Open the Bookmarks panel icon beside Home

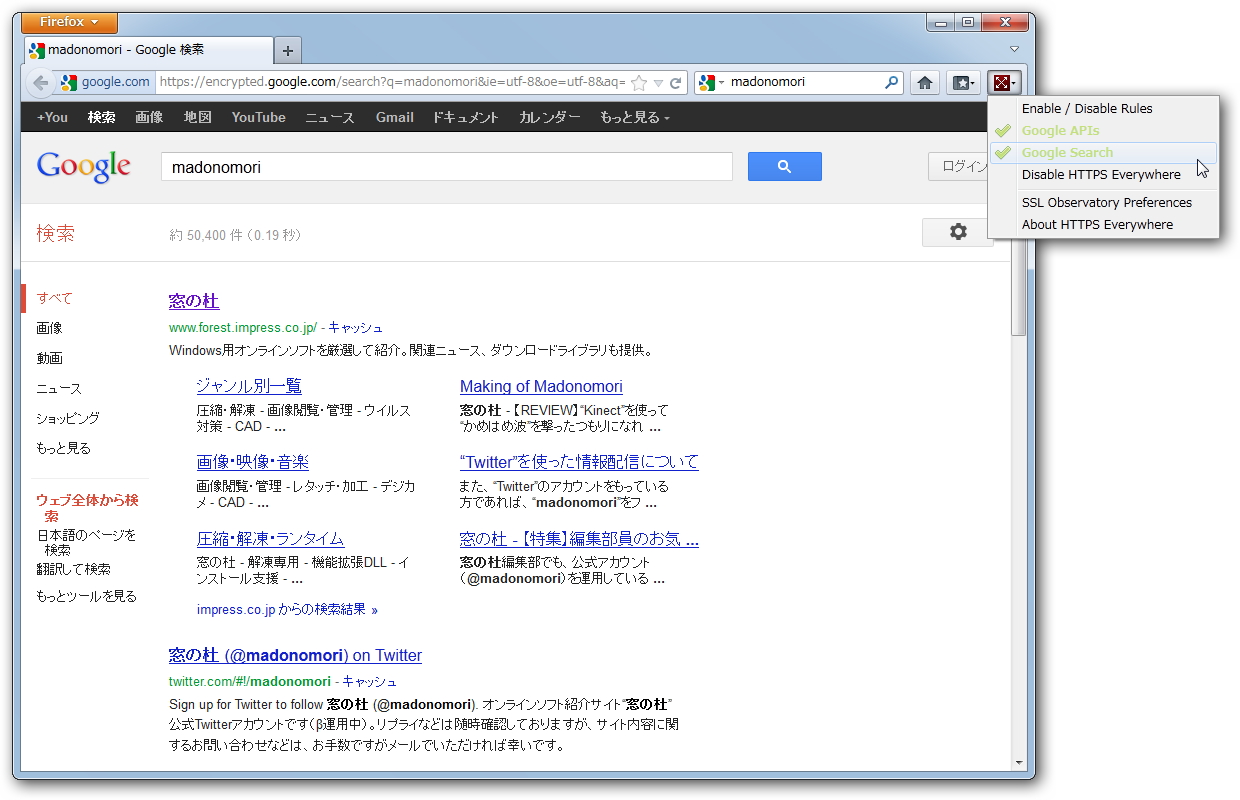[x=963, y=82]
